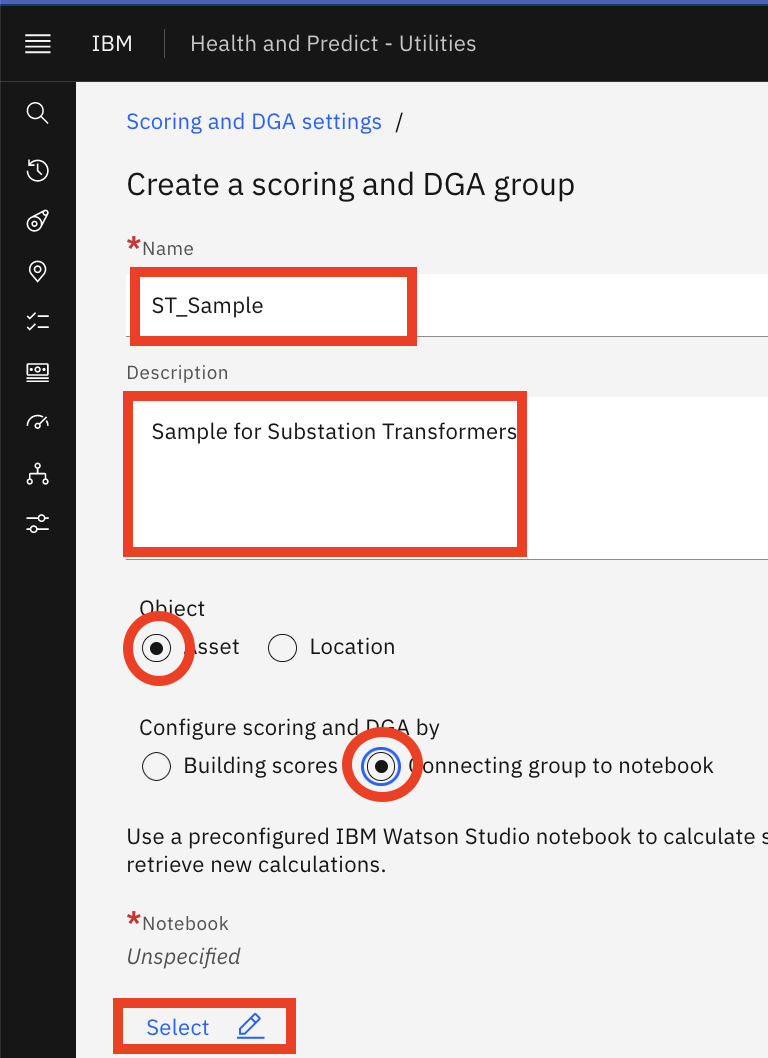This screenshot has height=1058, width=768.
Task: Click the assets target icon in sidebar
Action: tap(38, 221)
